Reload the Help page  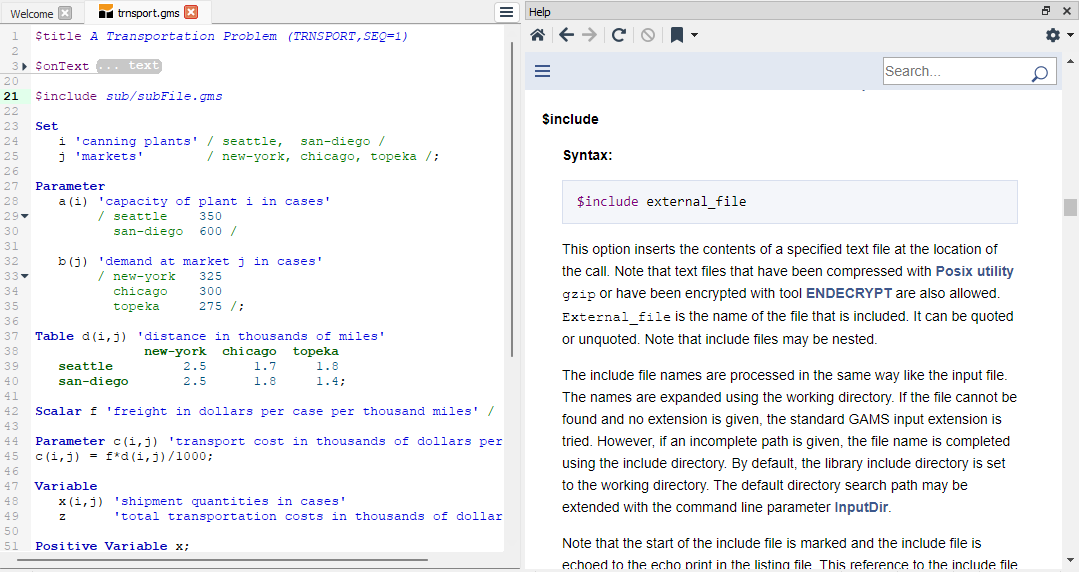(619, 35)
